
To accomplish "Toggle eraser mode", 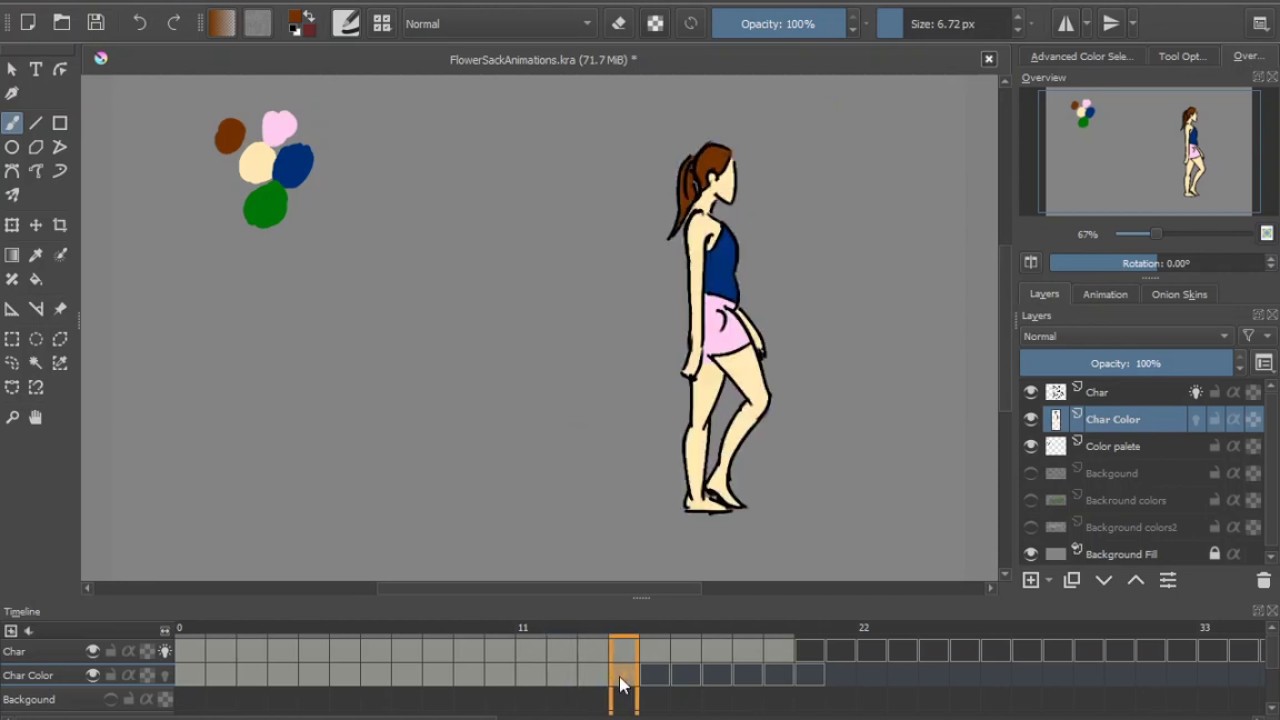I will 618,23.
